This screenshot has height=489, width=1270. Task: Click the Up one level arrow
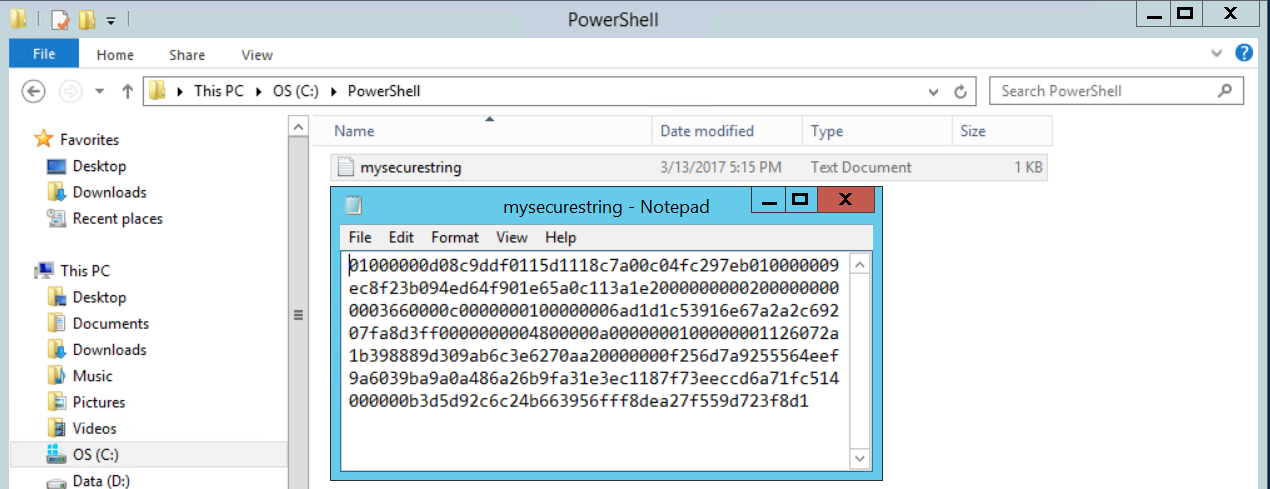click(x=127, y=91)
